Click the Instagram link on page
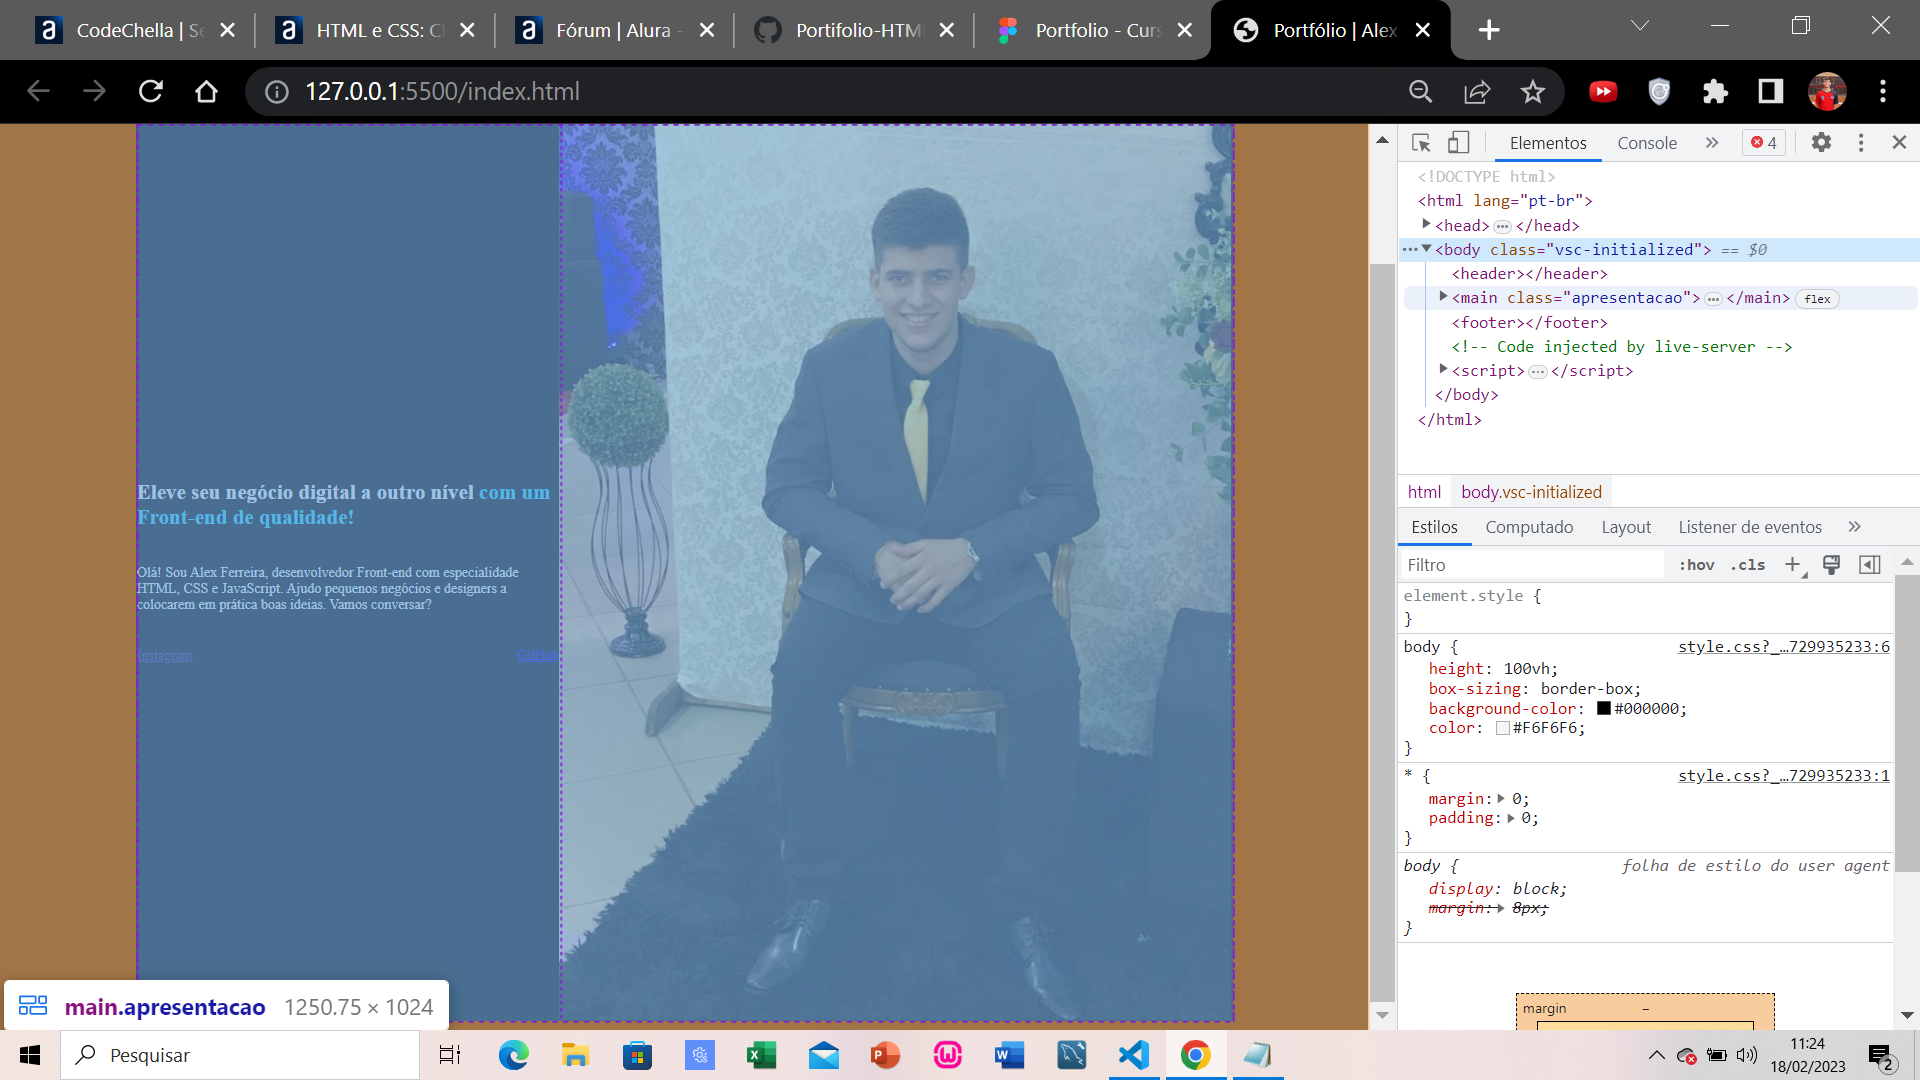Screen dimensions: 1920x1080 click(x=165, y=656)
